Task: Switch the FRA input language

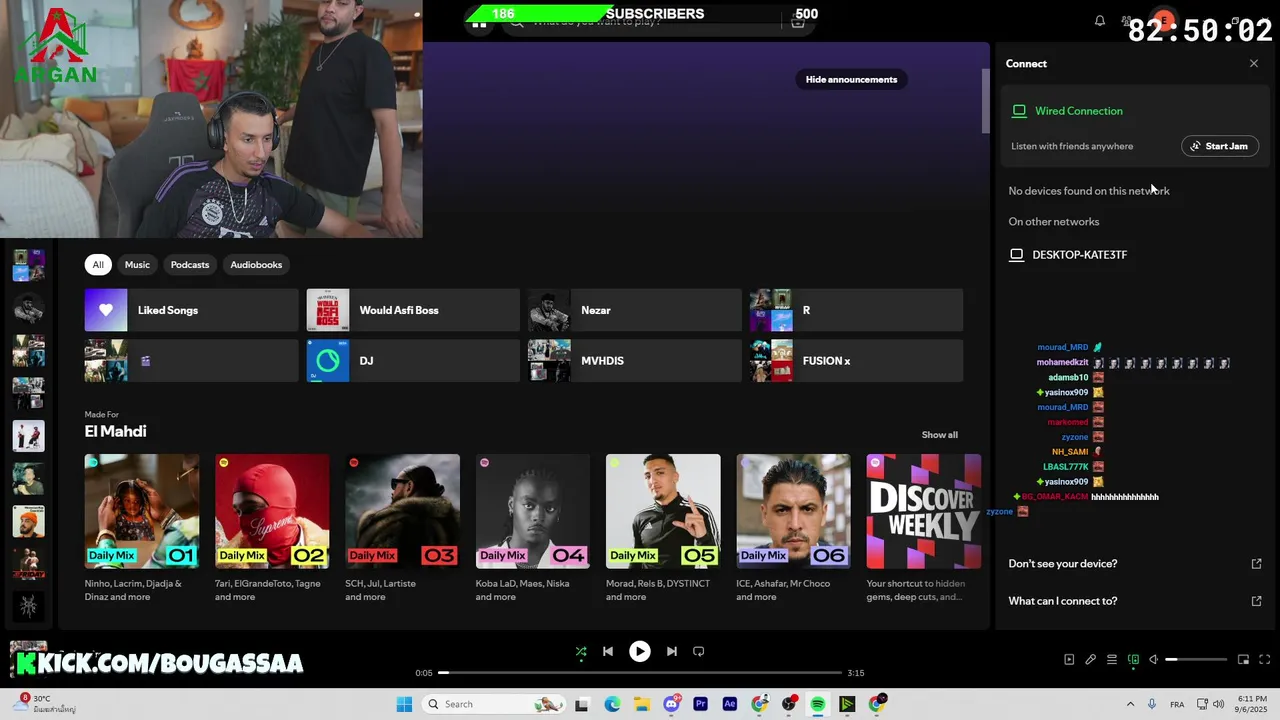Action: [1177, 704]
